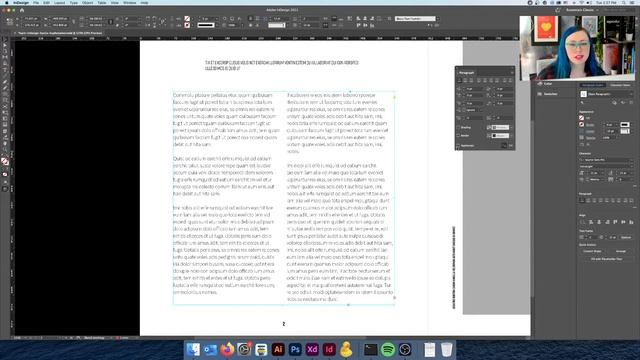This screenshot has height=360, width=640.
Task: Align right in floating Paragraph panel
Action: click(x=471, y=80)
